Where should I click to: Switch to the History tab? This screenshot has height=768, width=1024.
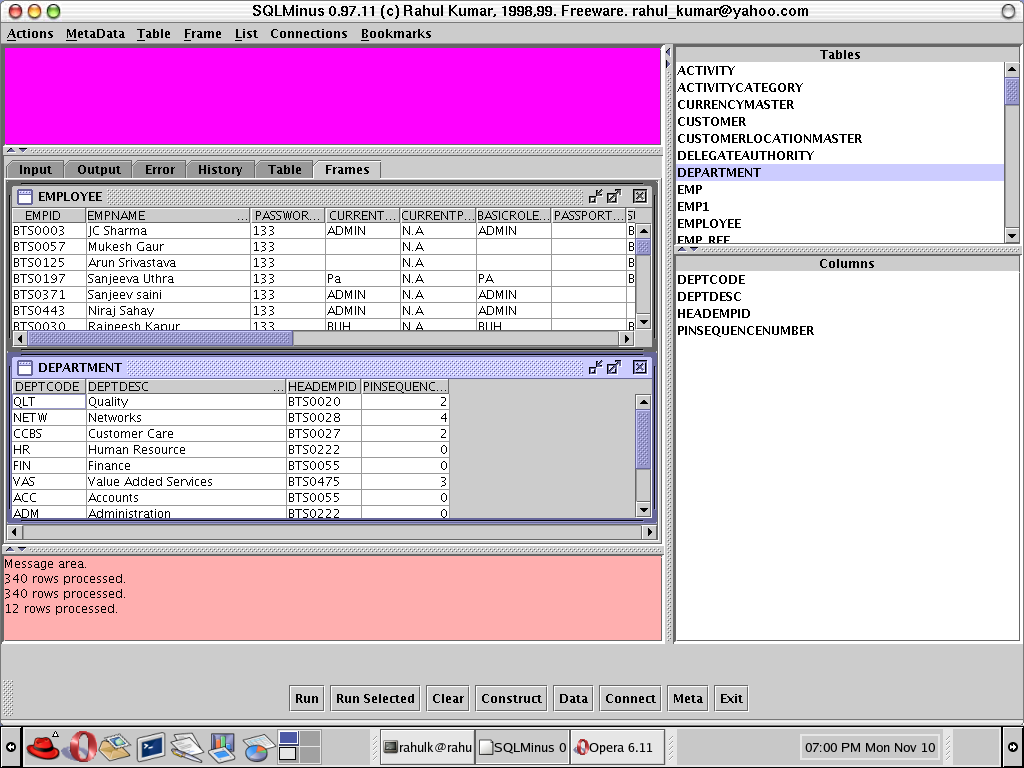[x=220, y=170]
